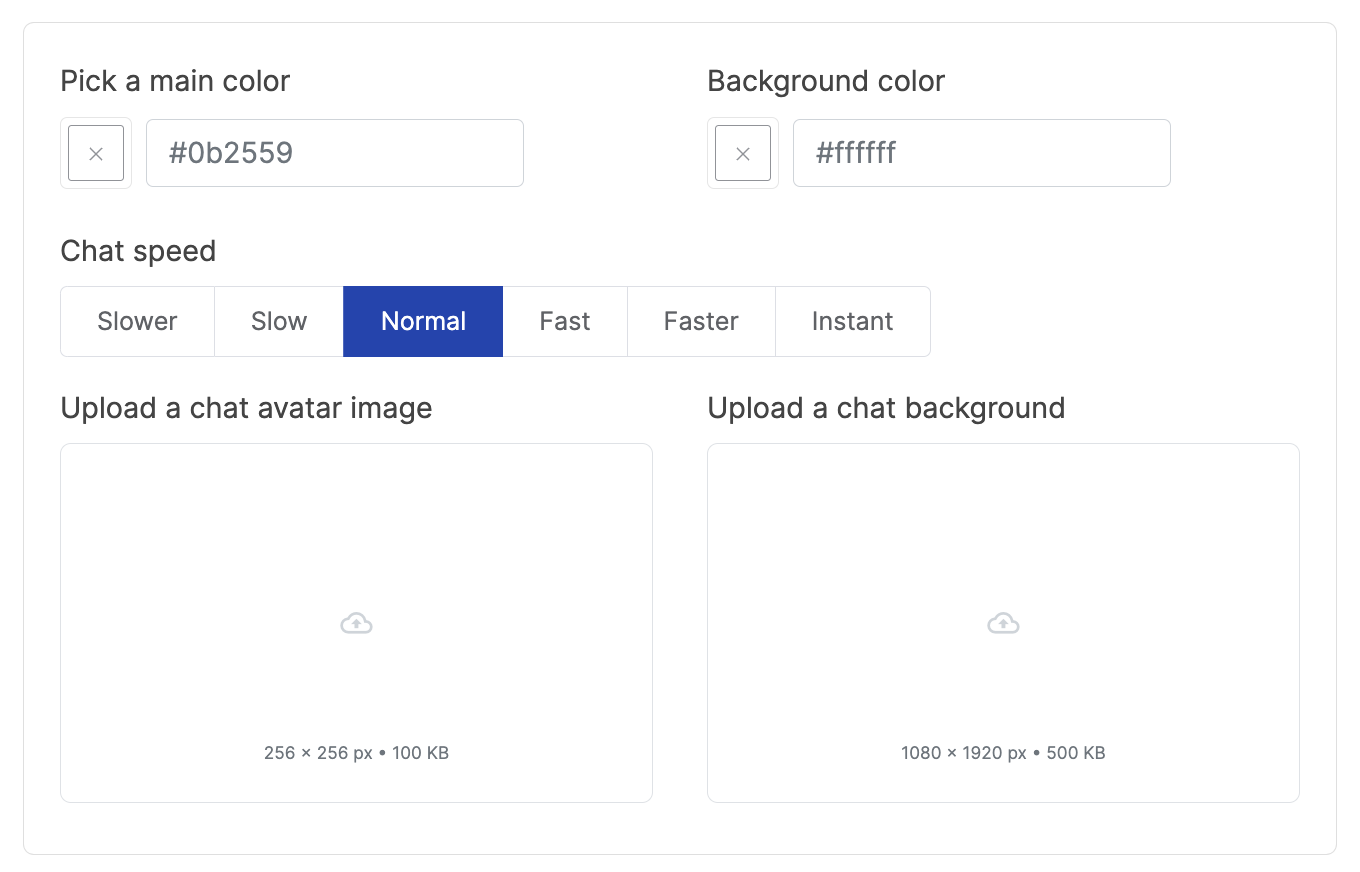The width and height of the screenshot is (1360, 872).
Task: Click the "Upload a chat background" label
Action: tap(886, 408)
